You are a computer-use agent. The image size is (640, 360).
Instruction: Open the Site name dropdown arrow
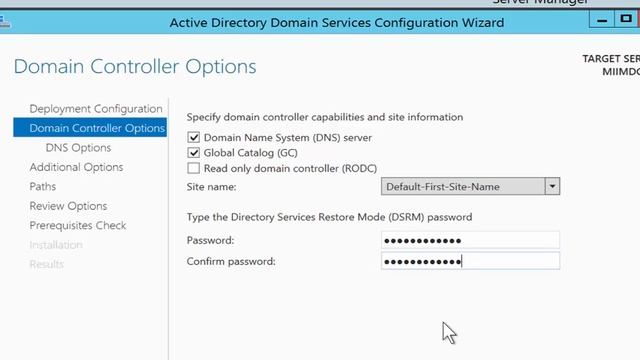tap(552, 187)
